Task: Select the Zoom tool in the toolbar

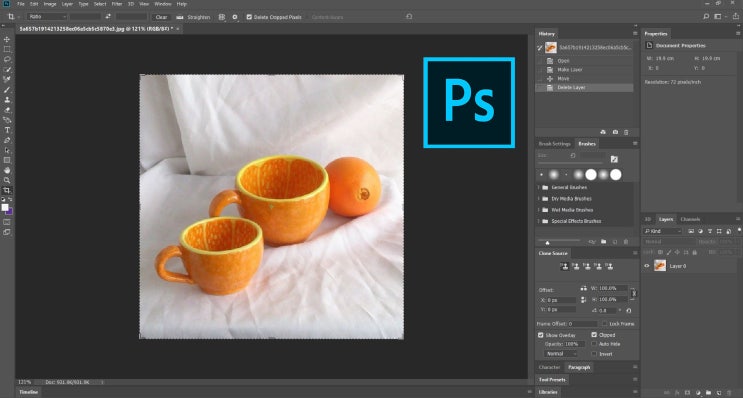Action: click(x=7, y=181)
